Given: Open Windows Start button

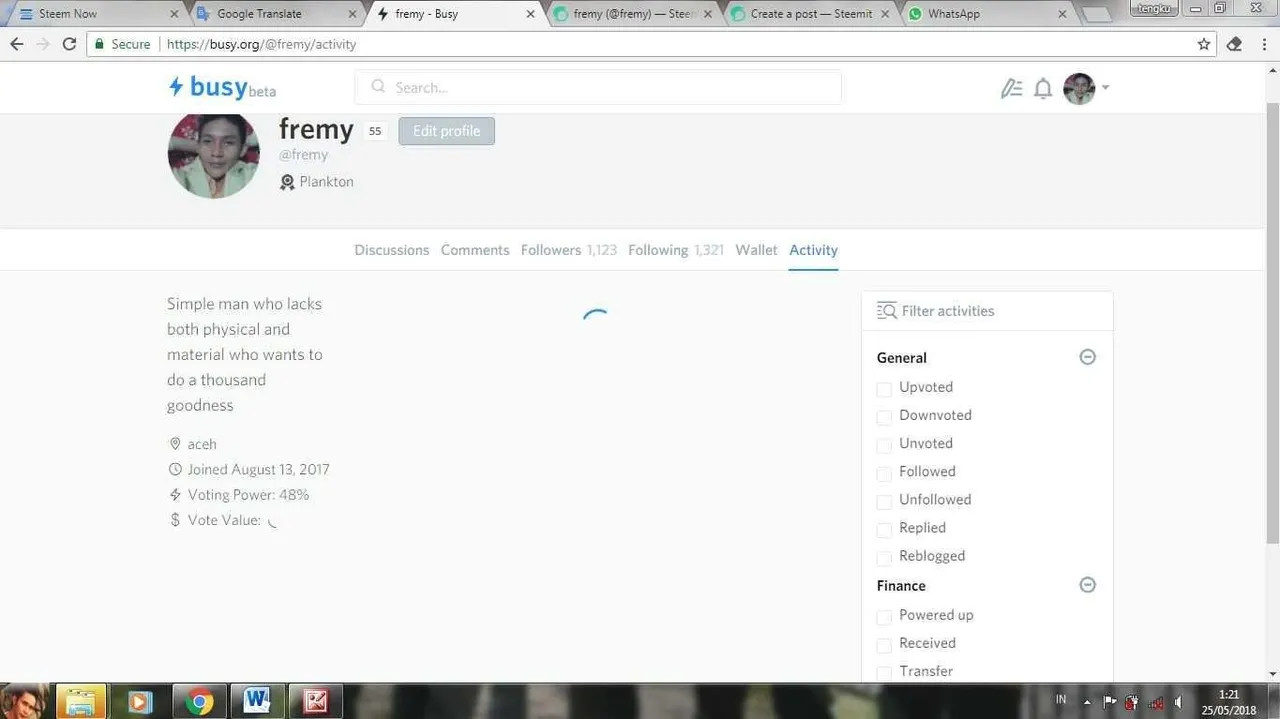Looking at the screenshot, I should click(25, 701).
